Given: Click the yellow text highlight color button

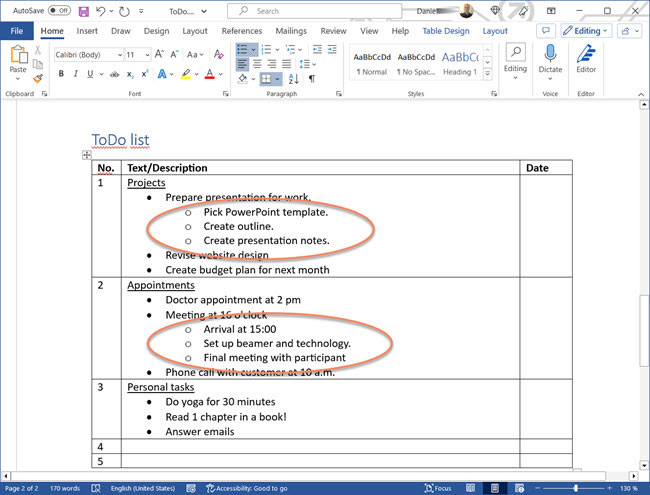Looking at the screenshot, I should pos(185,74).
